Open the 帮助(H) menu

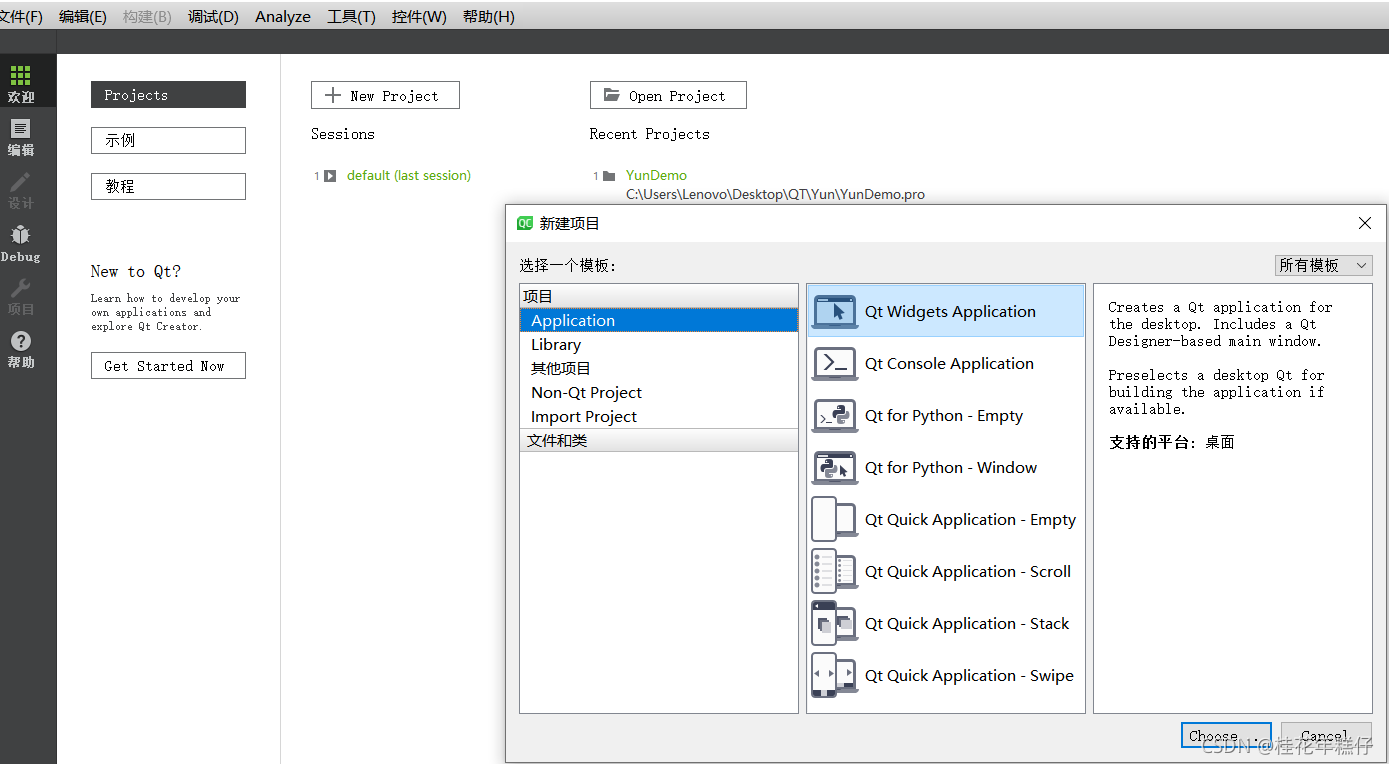[x=489, y=17]
